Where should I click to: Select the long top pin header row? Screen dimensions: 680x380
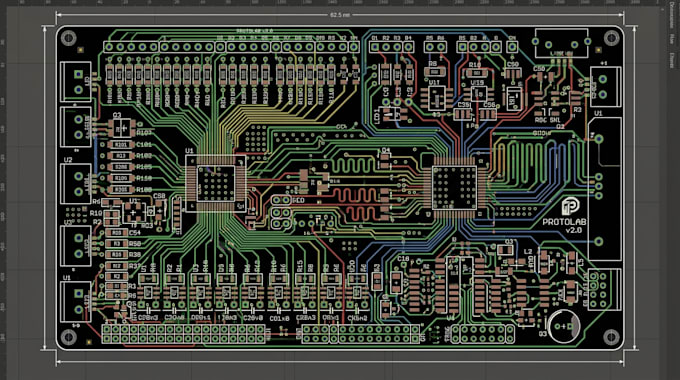point(232,47)
